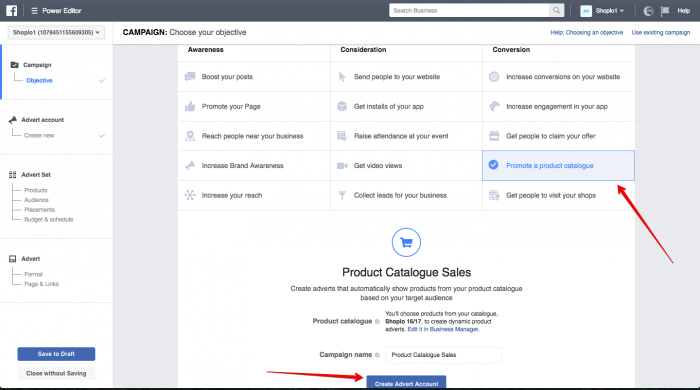Click the Get people to claim your offer icon
Screen dimensions: 700x390
(494, 136)
